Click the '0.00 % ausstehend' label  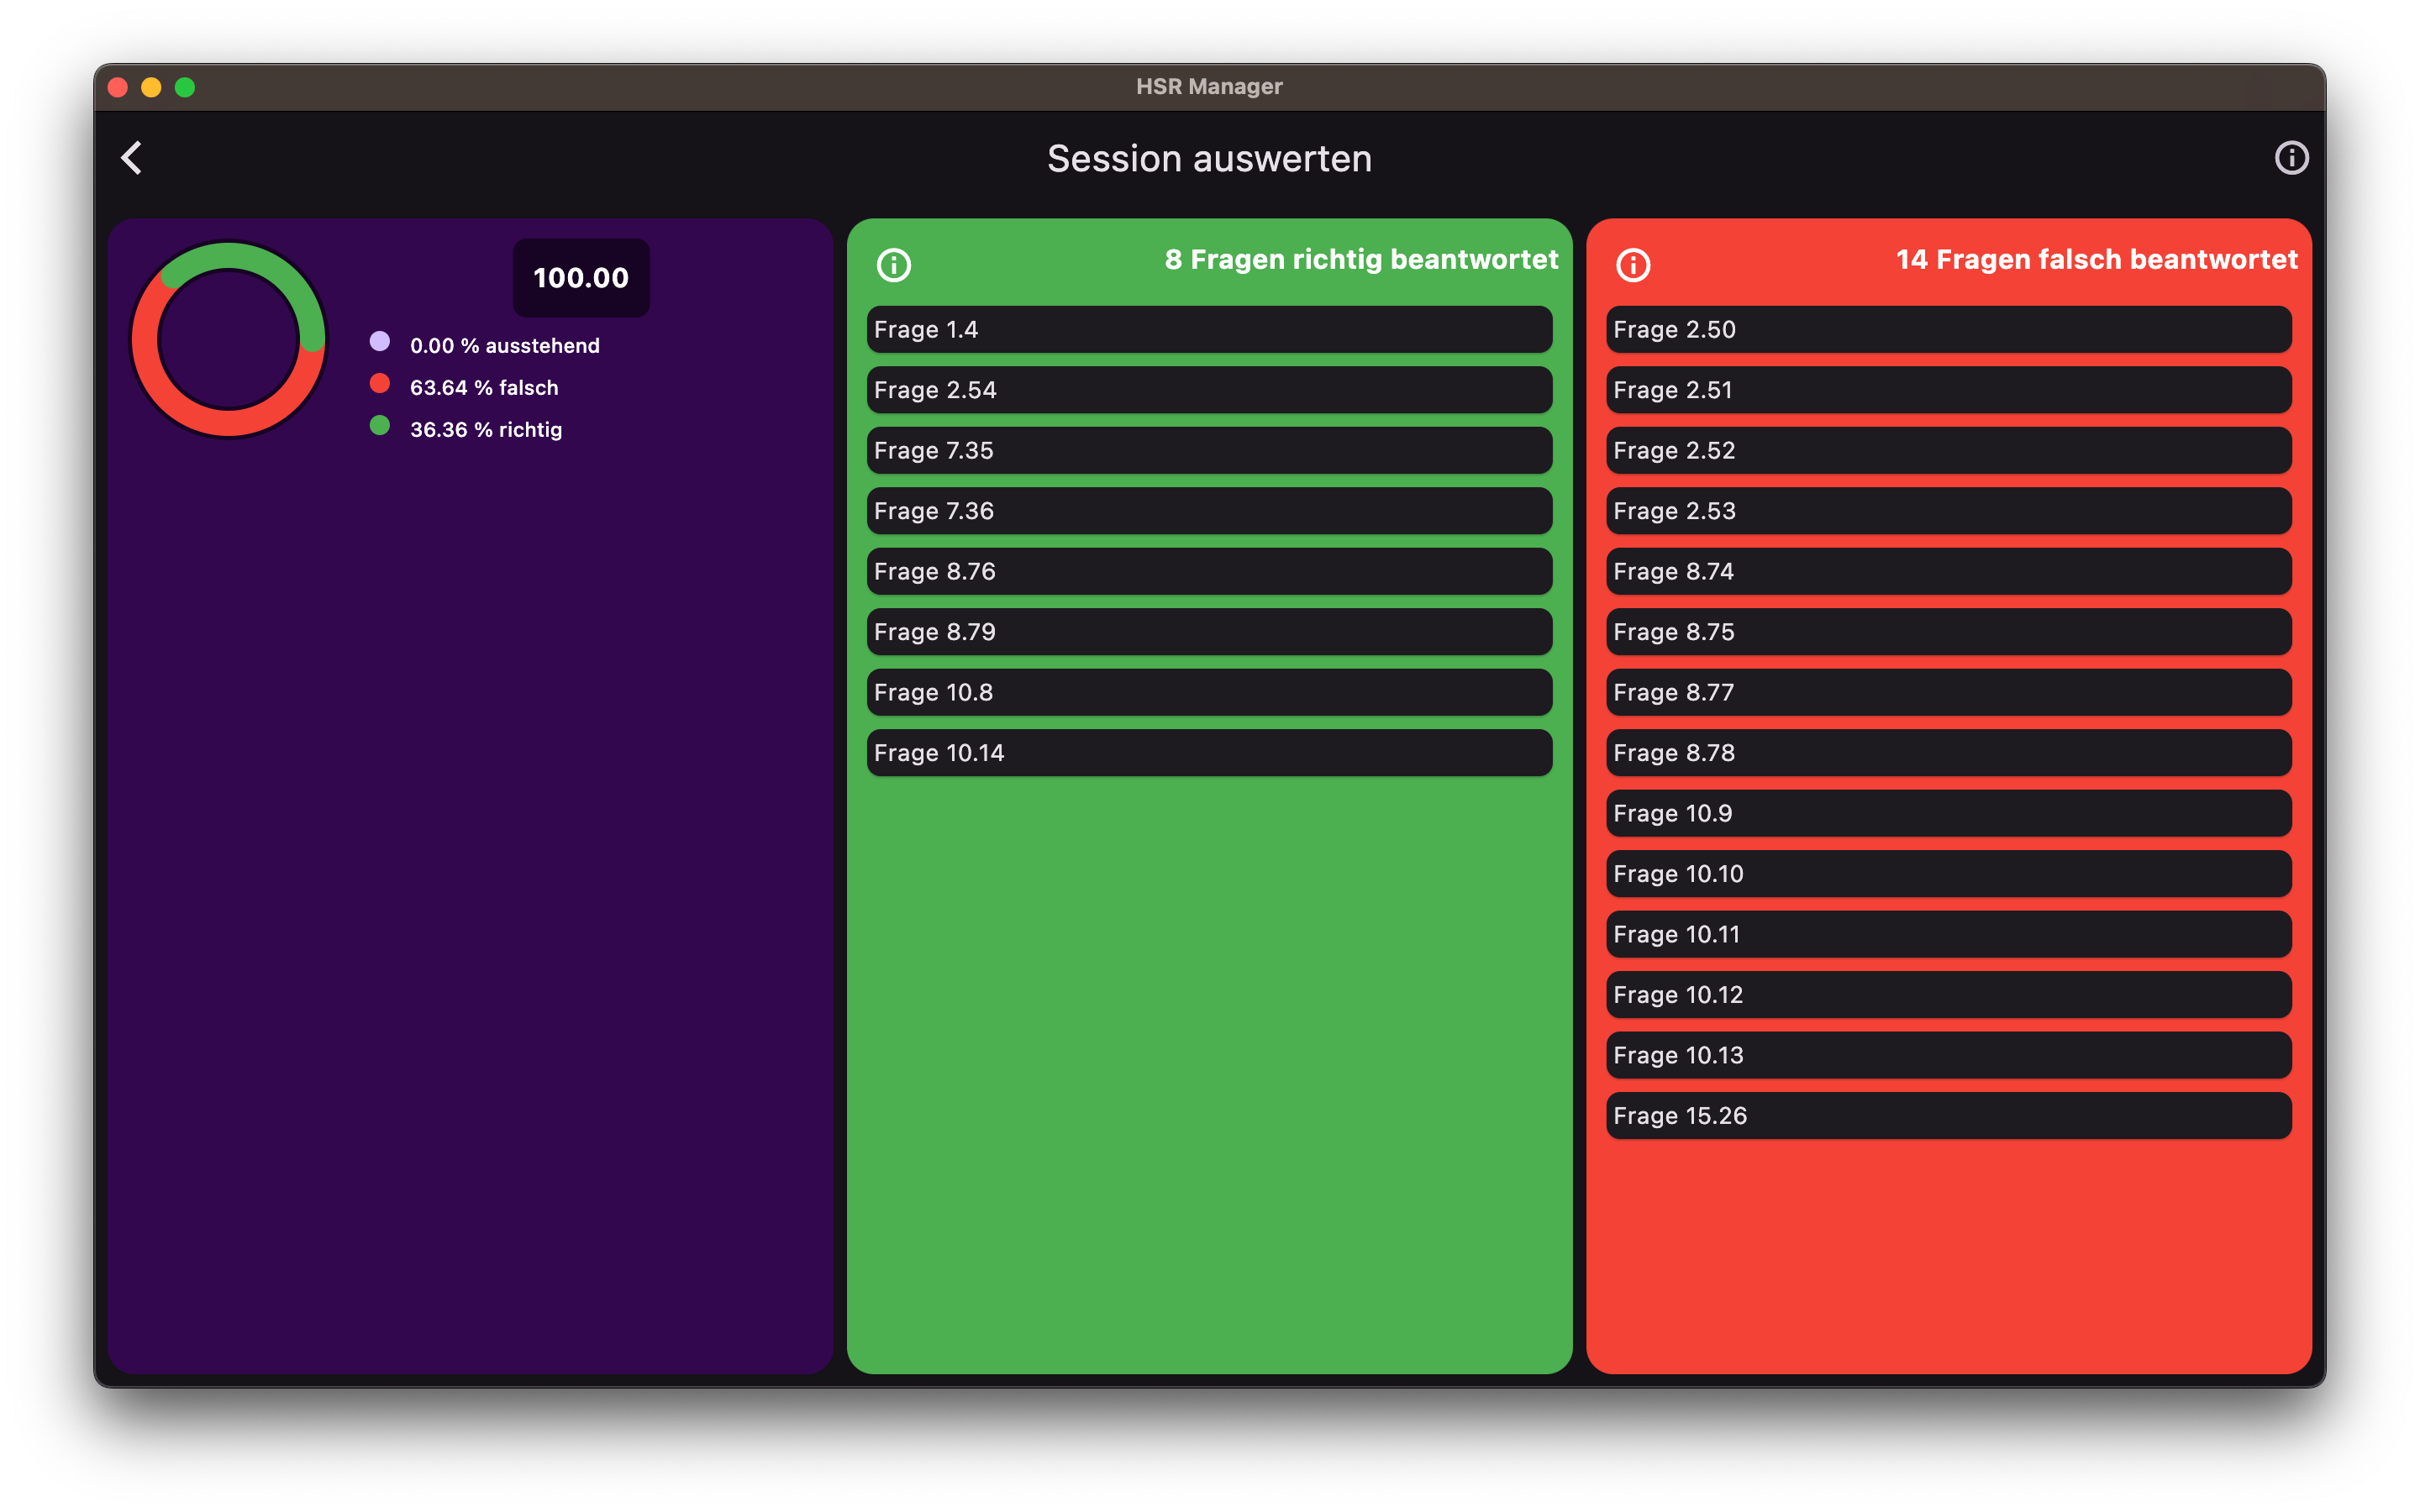click(x=505, y=346)
